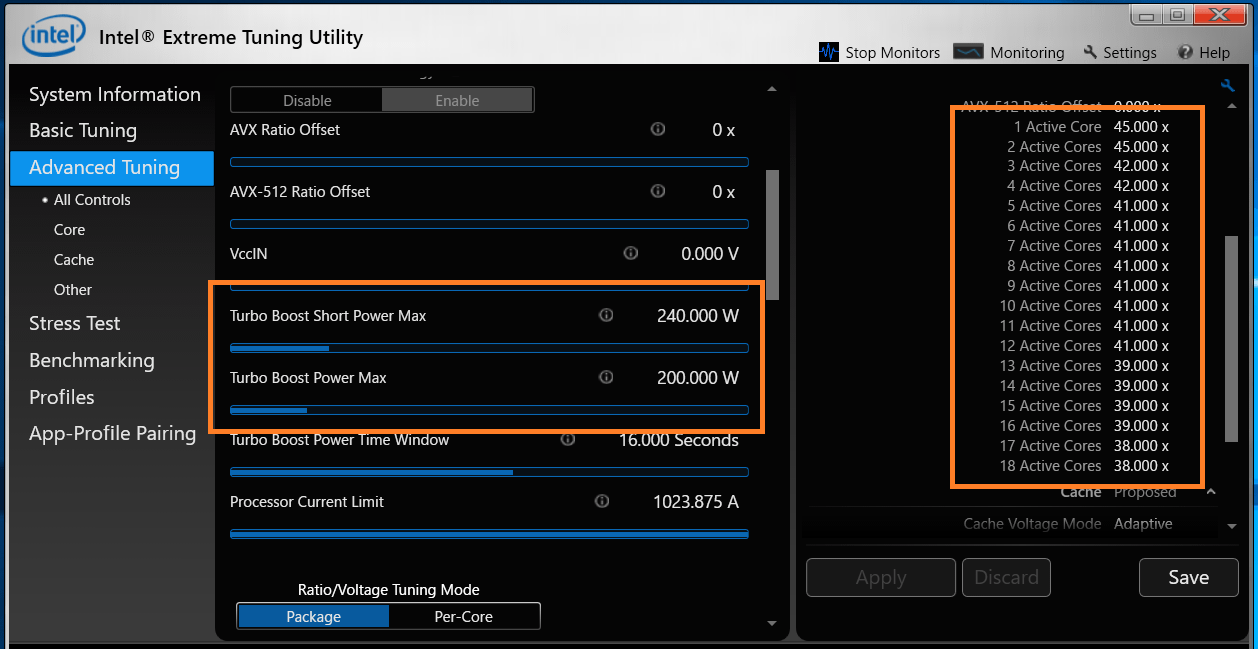Viewport: 1258px width, 649px height.
Task: Open Stress Test section
Action: [x=75, y=323]
